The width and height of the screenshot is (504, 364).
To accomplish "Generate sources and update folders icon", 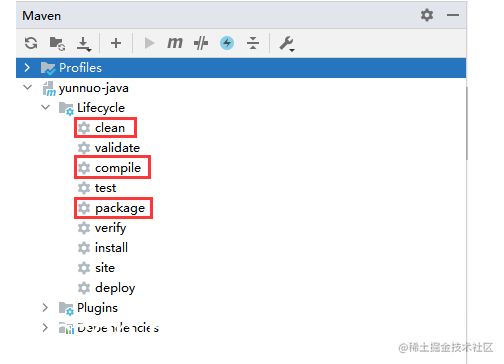I will pos(57,43).
